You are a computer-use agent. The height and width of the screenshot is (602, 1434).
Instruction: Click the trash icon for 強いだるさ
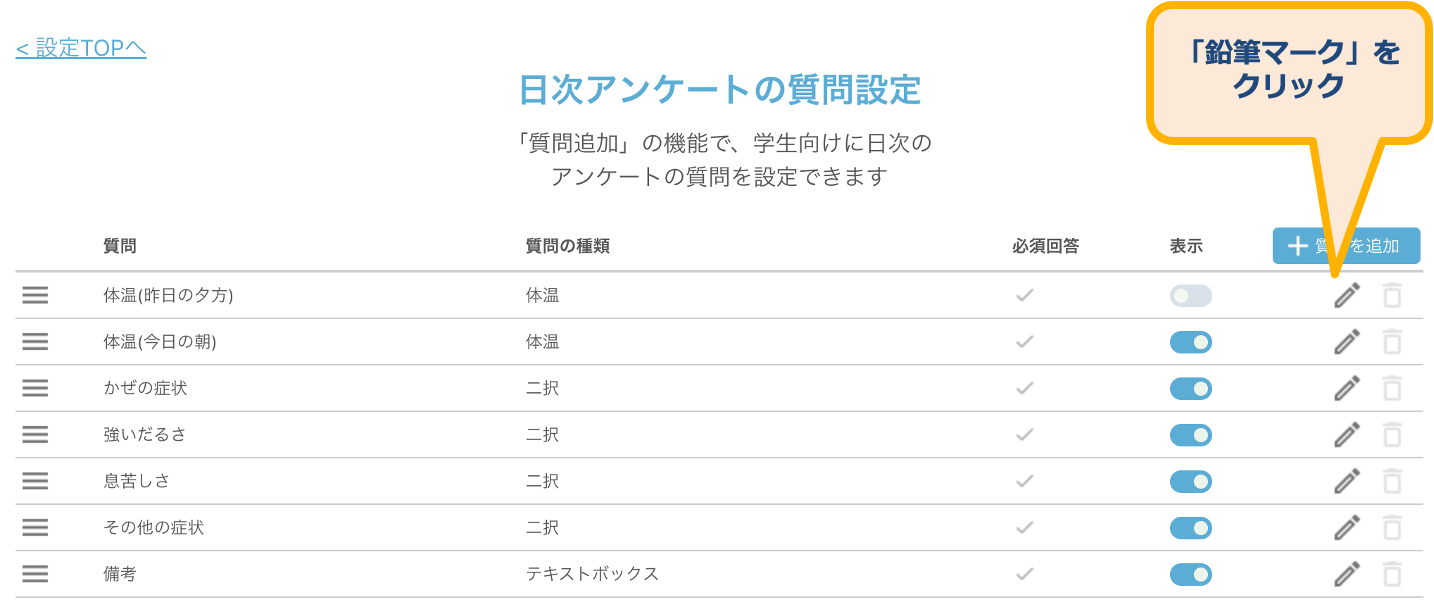pos(1392,435)
